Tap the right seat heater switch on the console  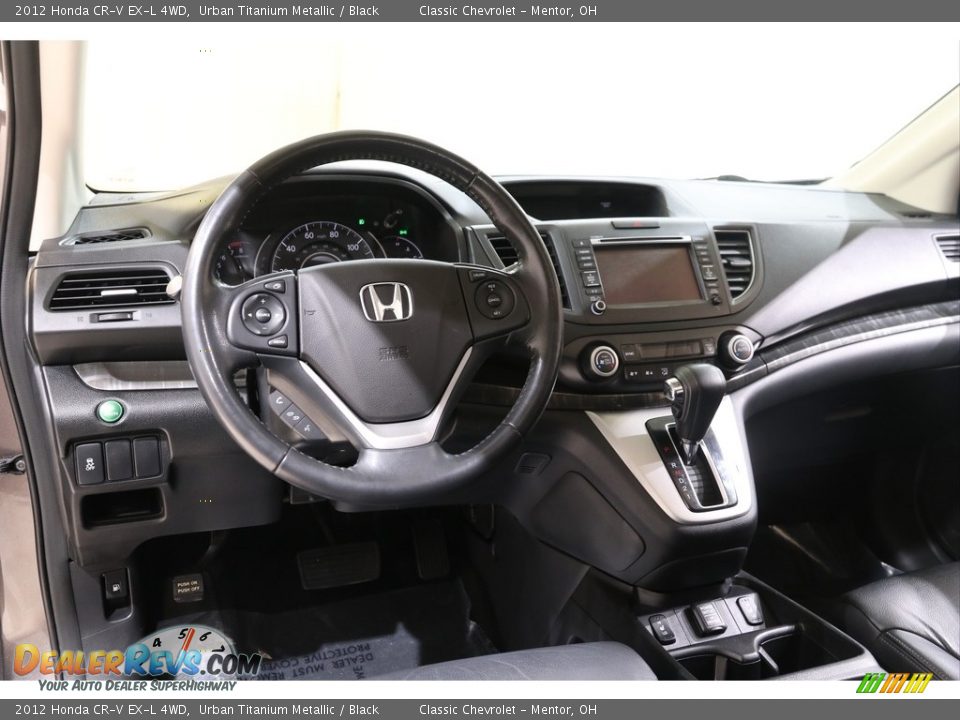(x=749, y=609)
